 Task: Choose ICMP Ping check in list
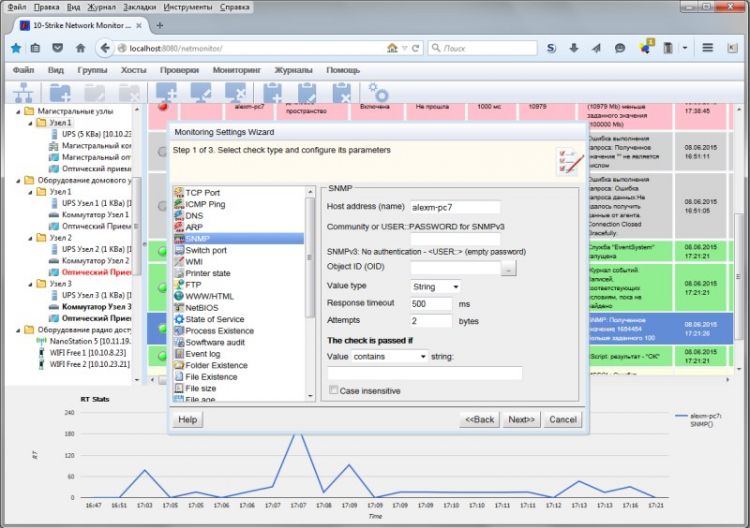pos(204,204)
